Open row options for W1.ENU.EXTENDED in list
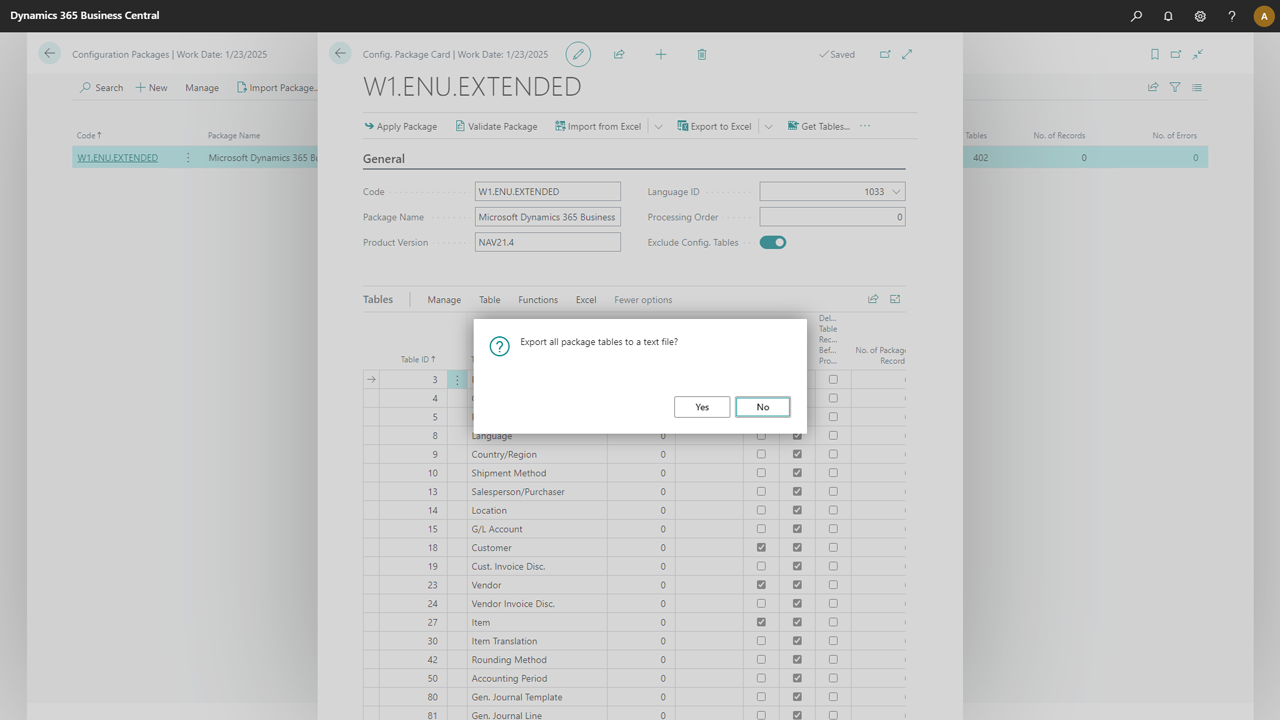This screenshot has width=1280, height=720. 188,157
